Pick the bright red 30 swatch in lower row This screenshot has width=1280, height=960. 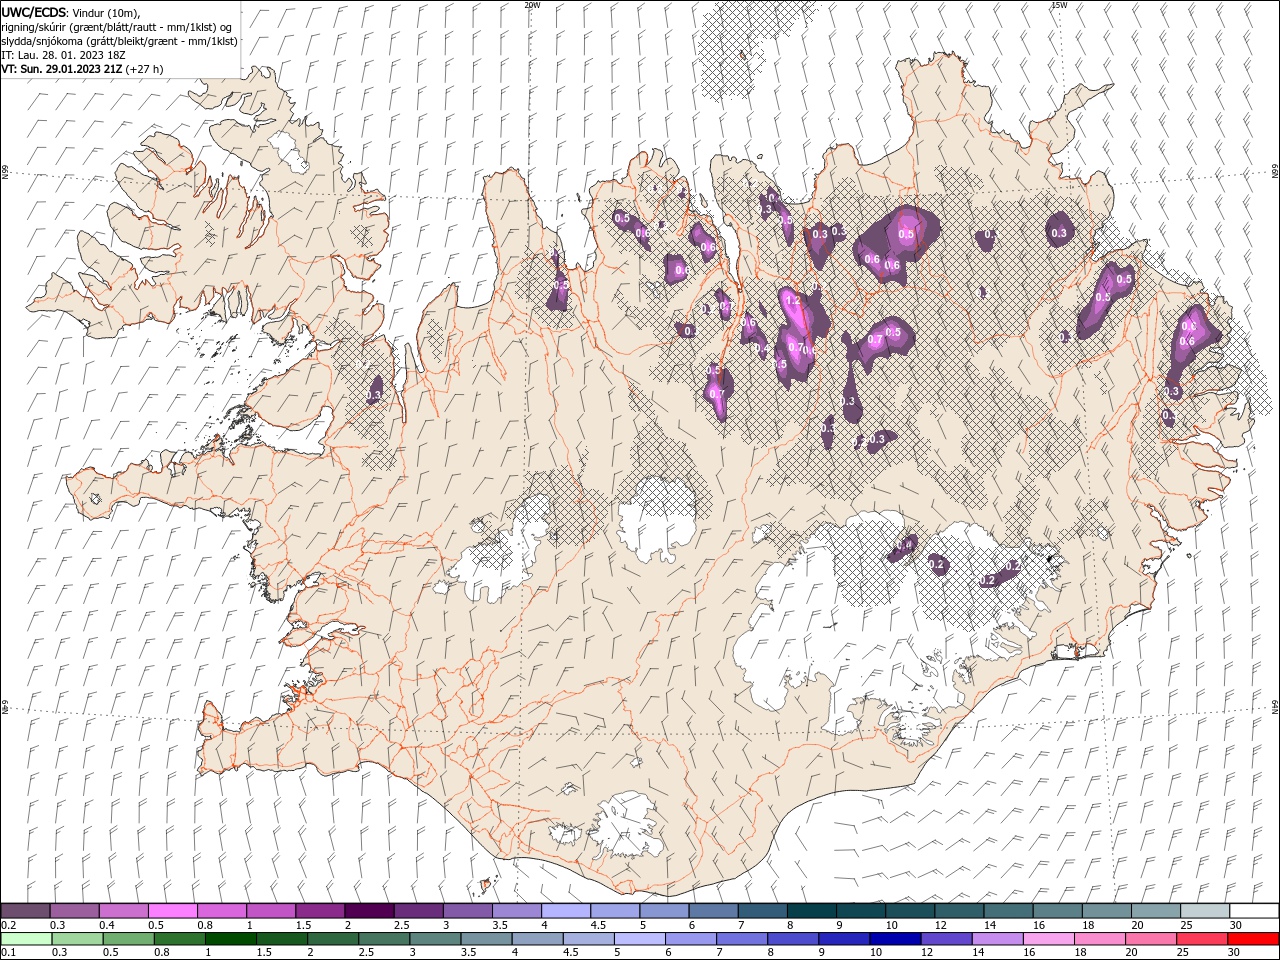pos(1253,939)
